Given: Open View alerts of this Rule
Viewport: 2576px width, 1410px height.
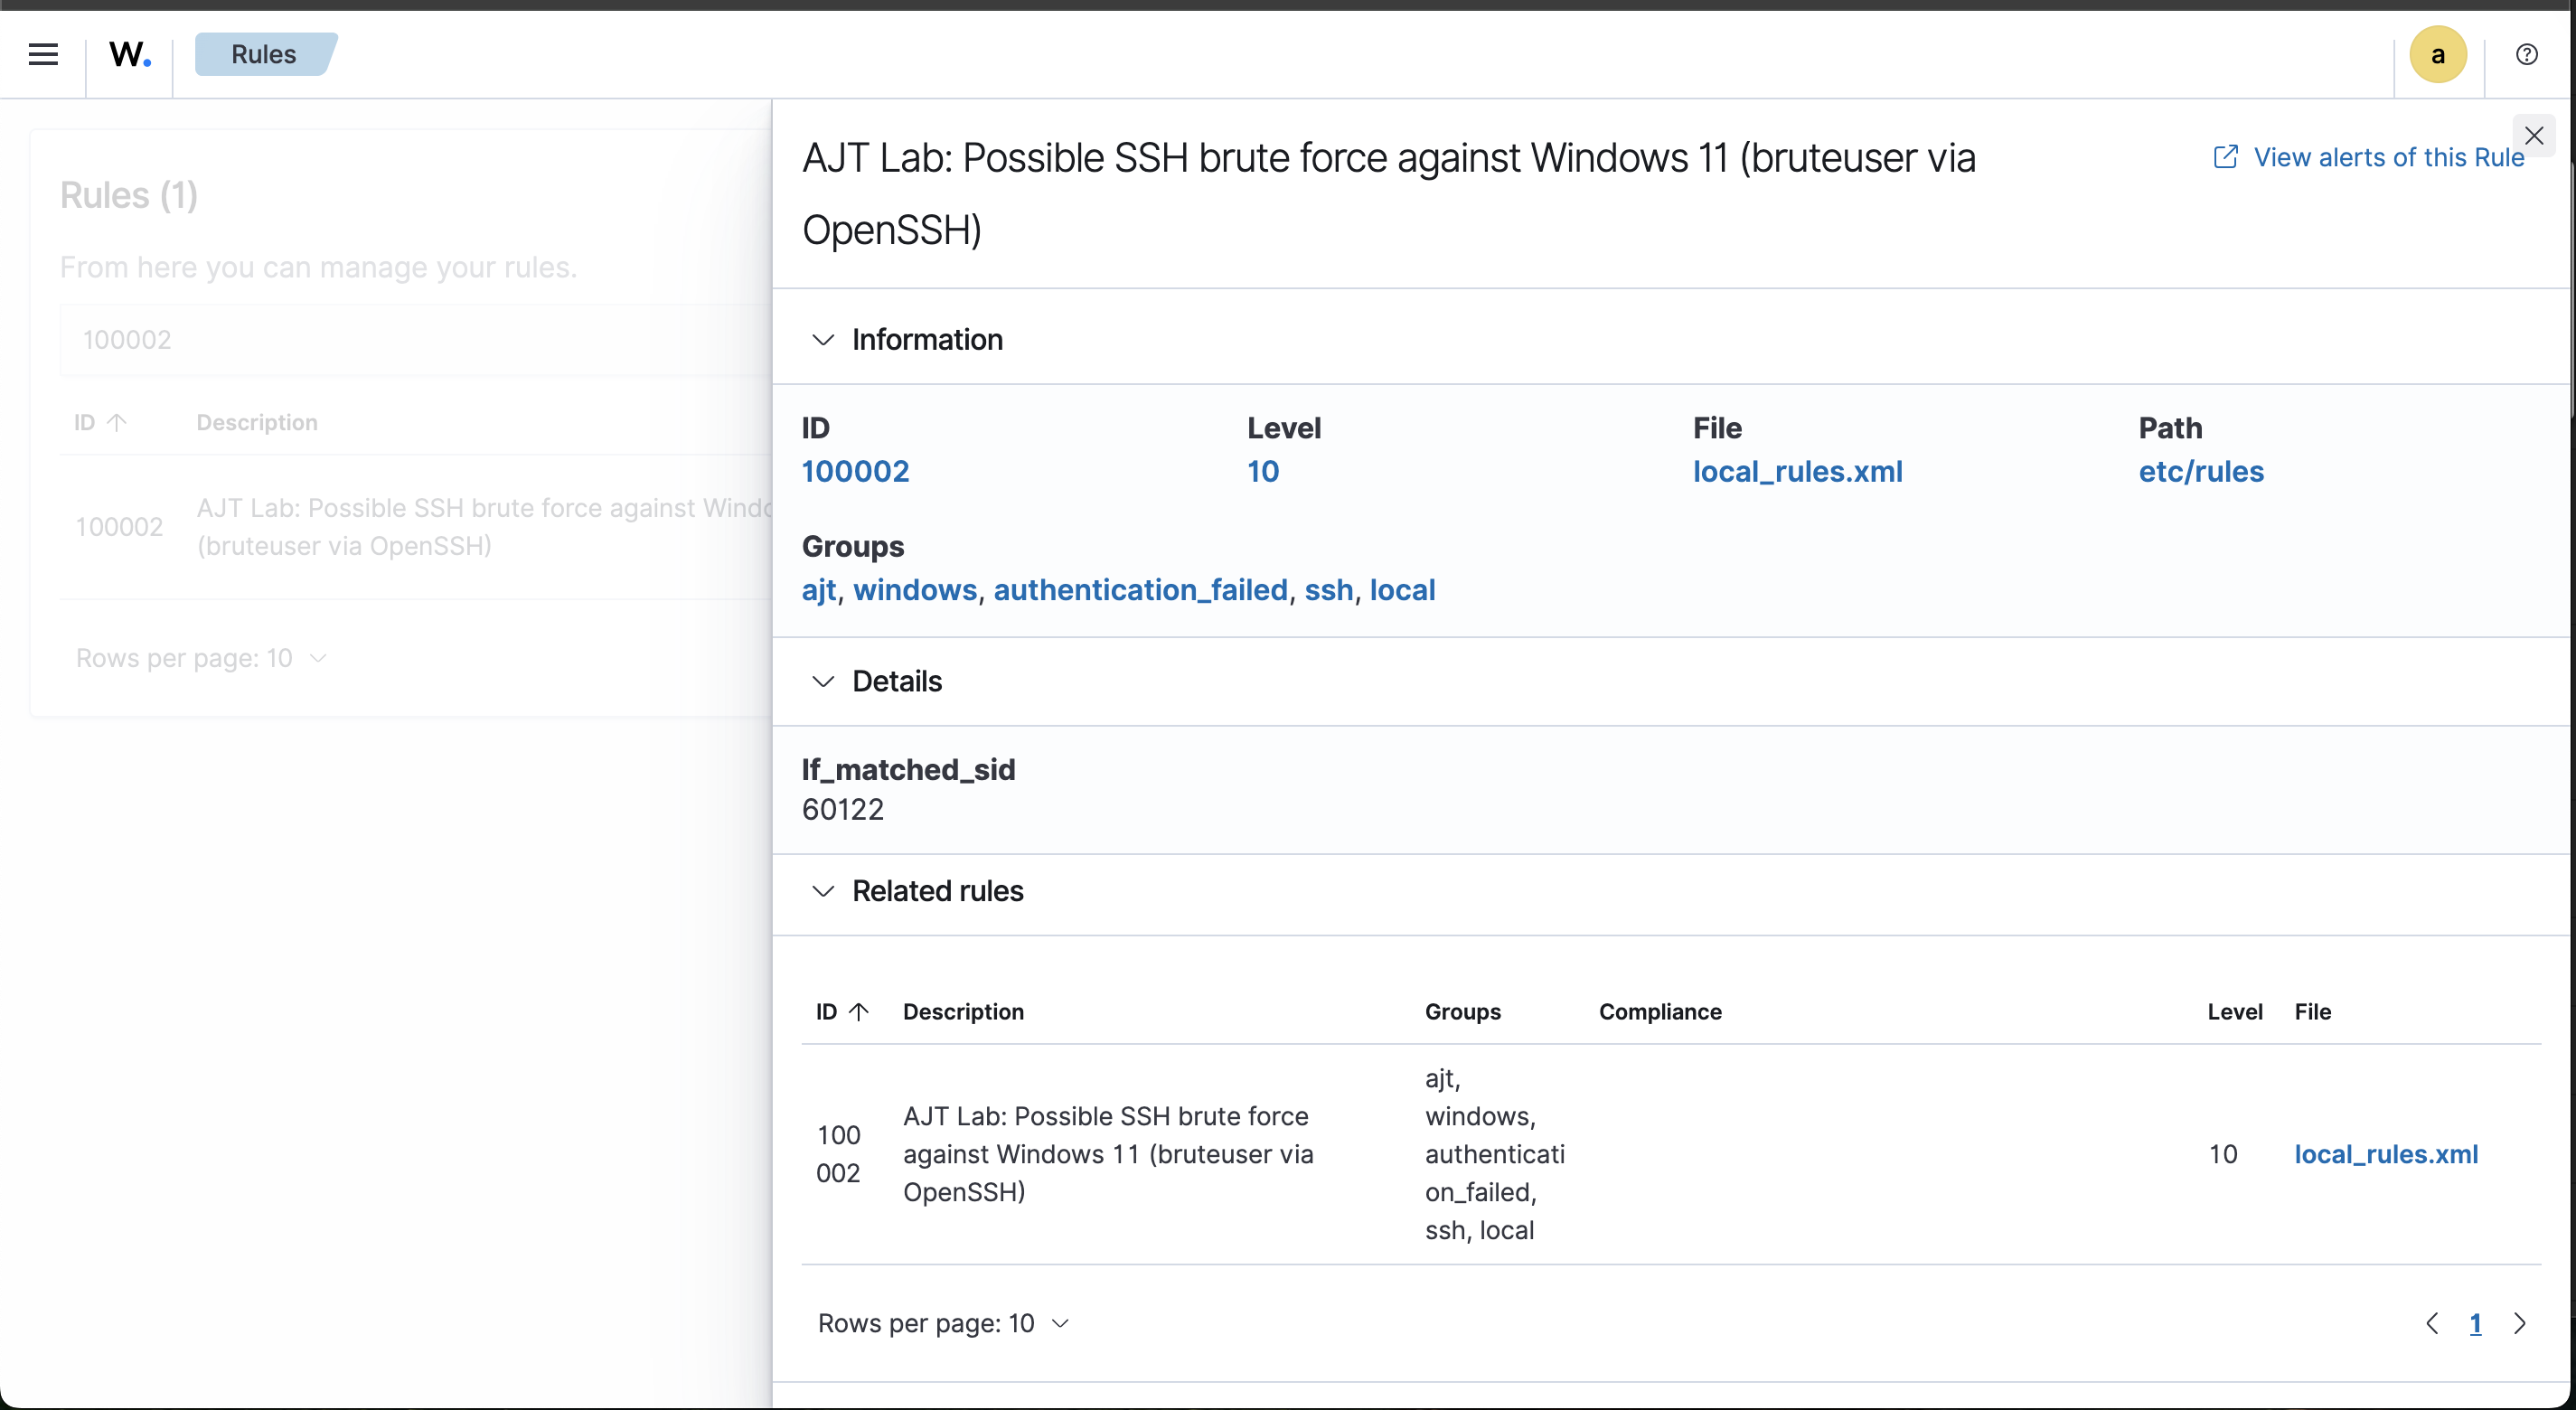Looking at the screenshot, I should [x=2389, y=157].
